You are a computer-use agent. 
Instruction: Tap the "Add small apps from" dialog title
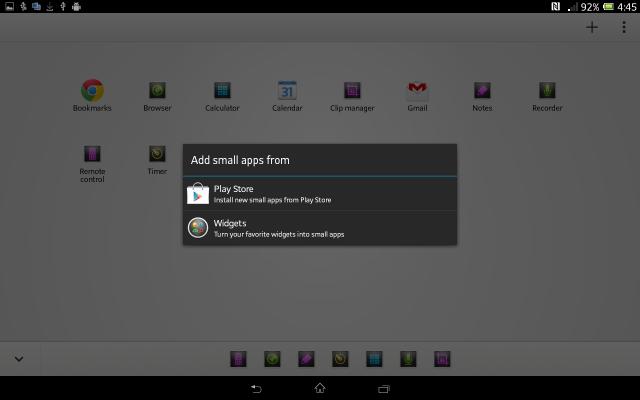coord(240,160)
